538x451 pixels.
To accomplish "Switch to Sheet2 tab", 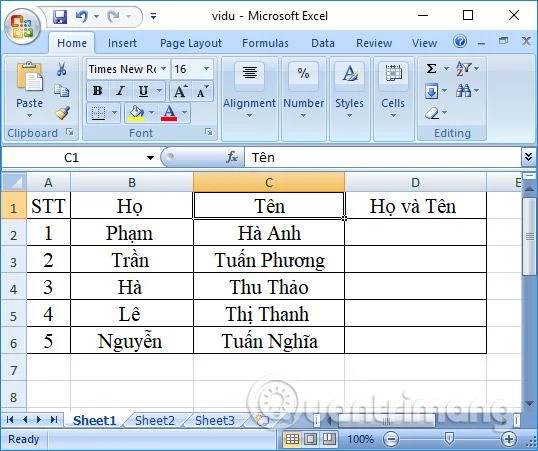I will (155, 420).
